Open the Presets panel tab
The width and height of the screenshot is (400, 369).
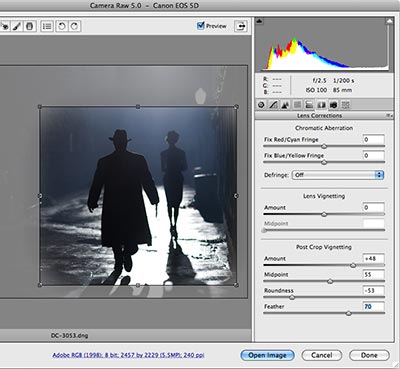click(346, 105)
